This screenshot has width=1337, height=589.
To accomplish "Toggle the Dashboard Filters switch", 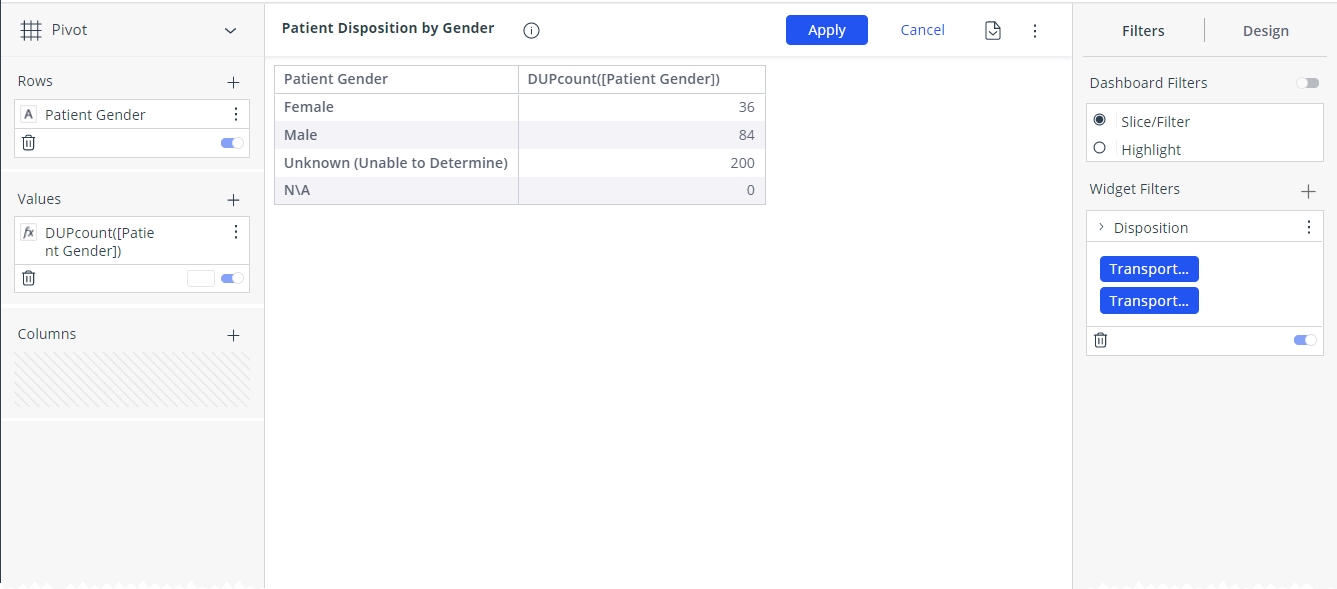I will pyautogui.click(x=1307, y=83).
